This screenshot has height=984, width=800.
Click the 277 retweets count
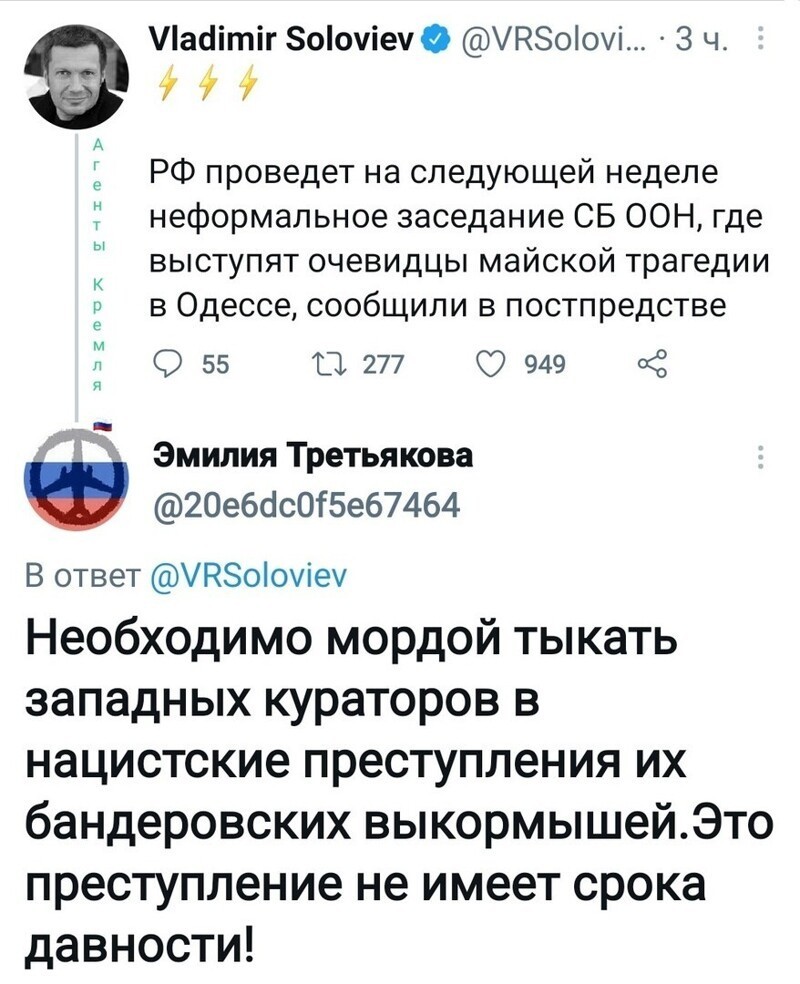pos(384,364)
